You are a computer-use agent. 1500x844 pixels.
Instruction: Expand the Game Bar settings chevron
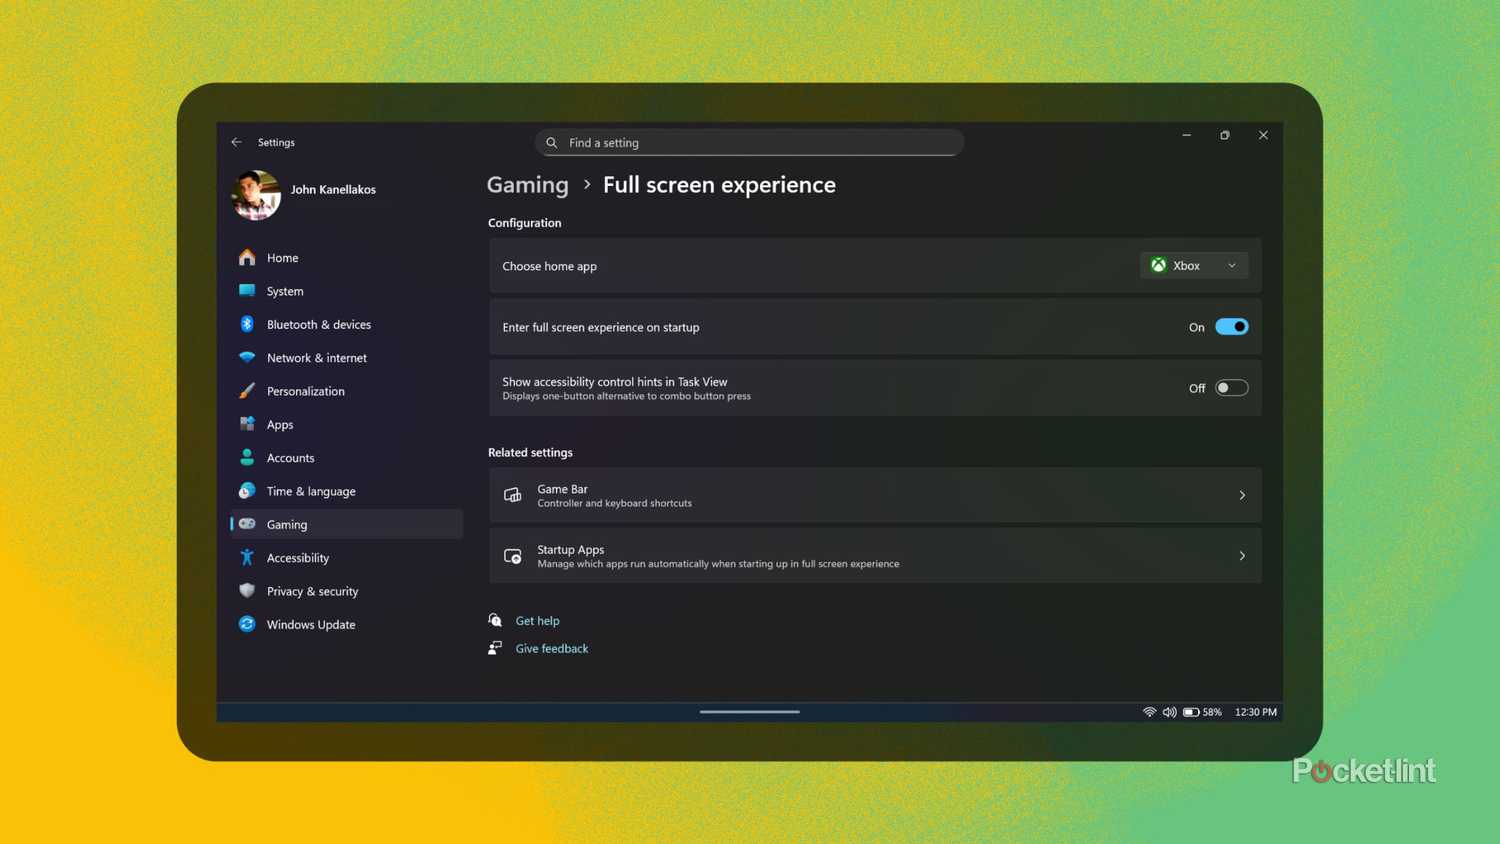point(1242,494)
